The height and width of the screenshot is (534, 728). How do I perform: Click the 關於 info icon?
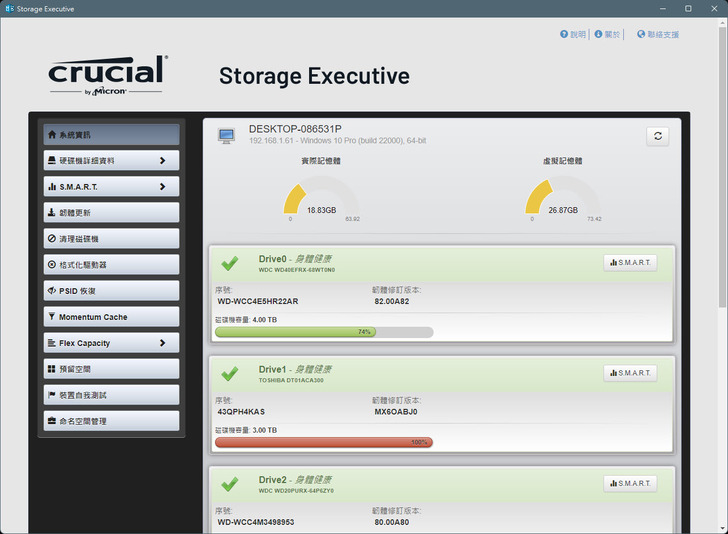click(x=599, y=34)
